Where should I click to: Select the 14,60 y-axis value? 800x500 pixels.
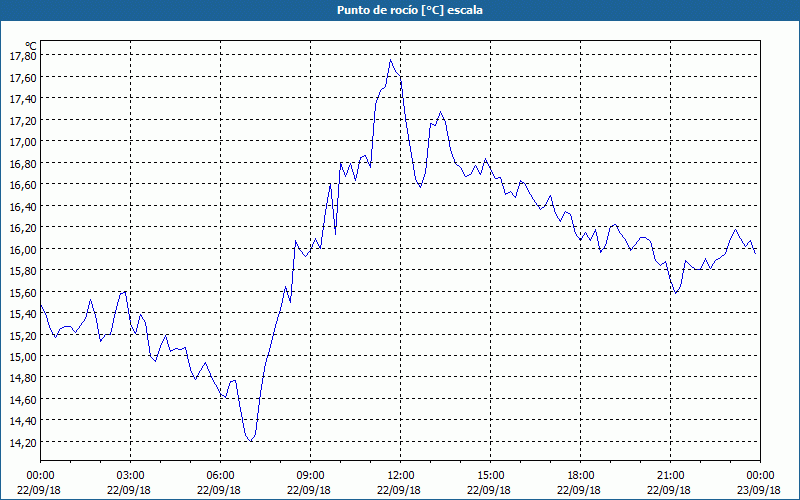(x=22, y=399)
